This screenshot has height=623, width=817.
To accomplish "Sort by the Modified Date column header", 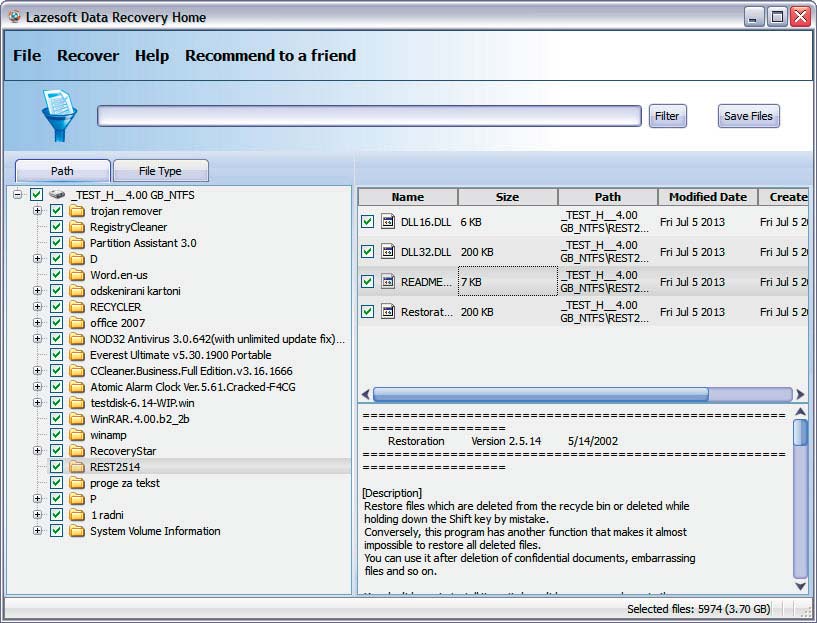I will (x=708, y=197).
